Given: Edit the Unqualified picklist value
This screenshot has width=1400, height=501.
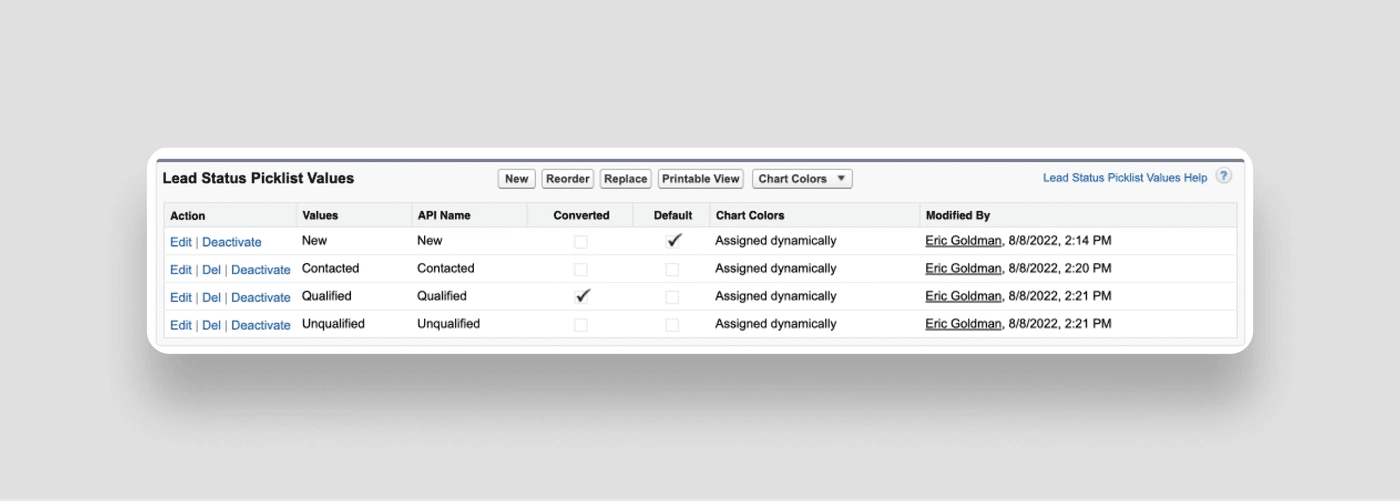Looking at the screenshot, I should tap(180, 326).
